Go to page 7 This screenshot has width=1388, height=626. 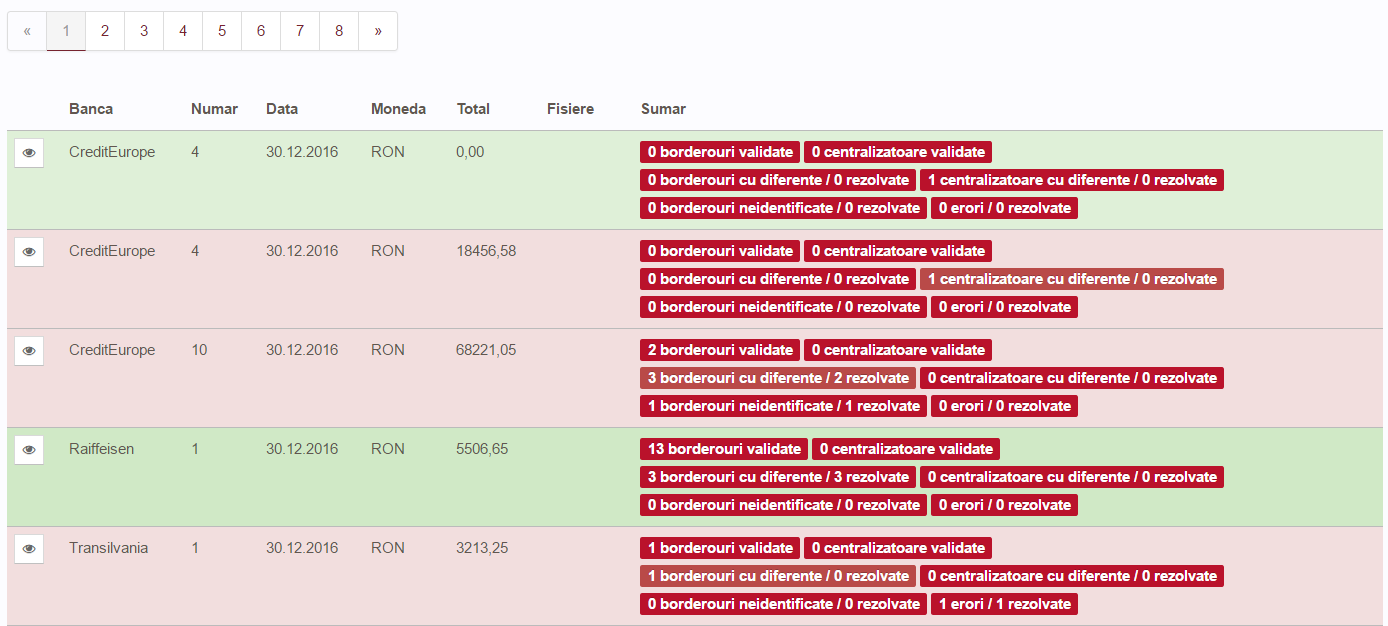coord(300,31)
